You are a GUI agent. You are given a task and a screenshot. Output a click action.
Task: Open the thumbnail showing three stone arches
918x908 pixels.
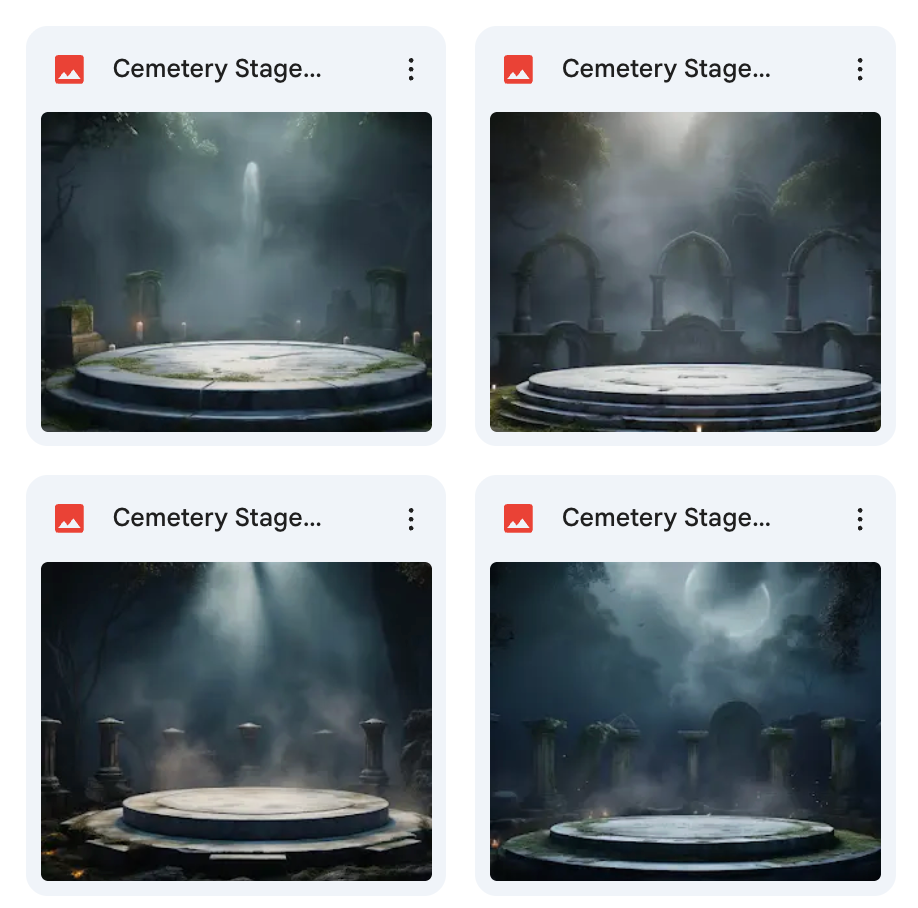pyautogui.click(x=685, y=271)
